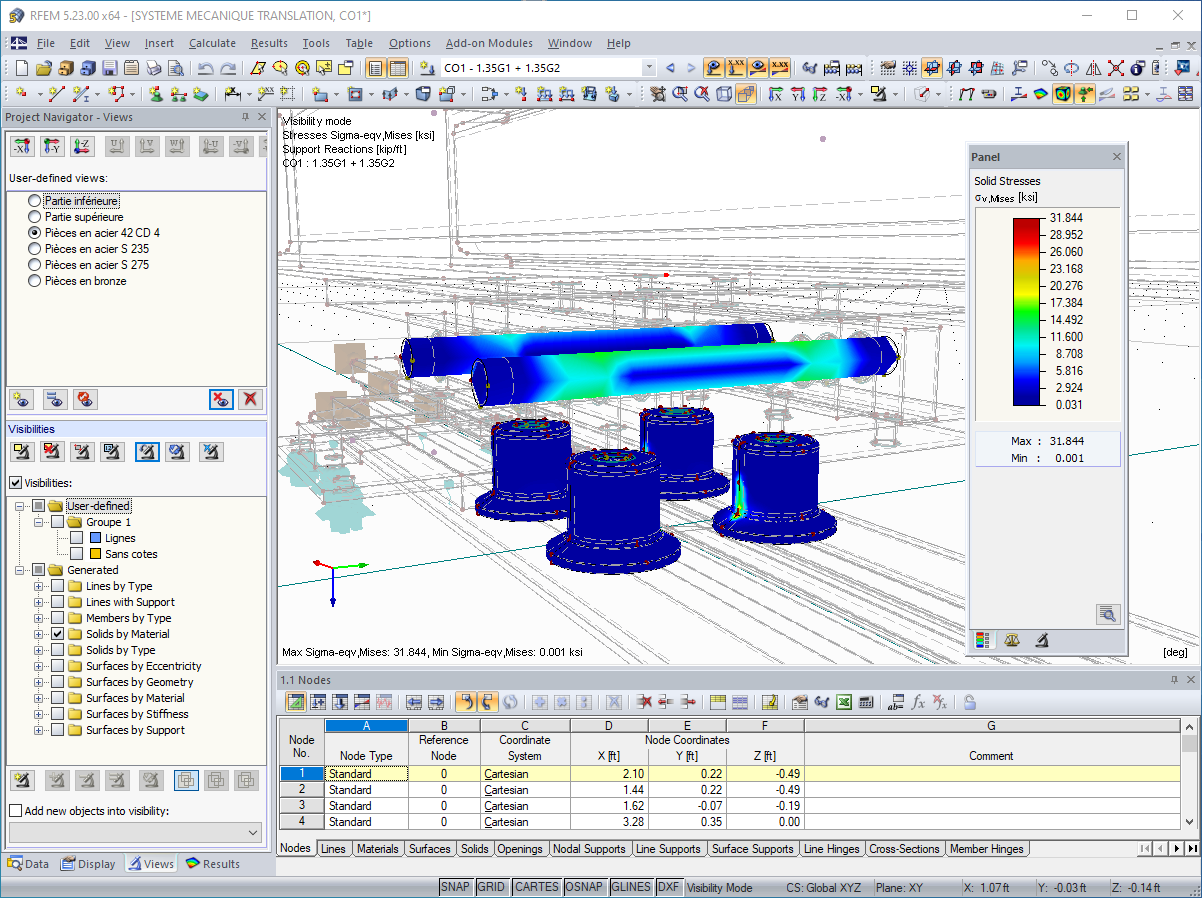Open the Calculate menu

(x=212, y=43)
